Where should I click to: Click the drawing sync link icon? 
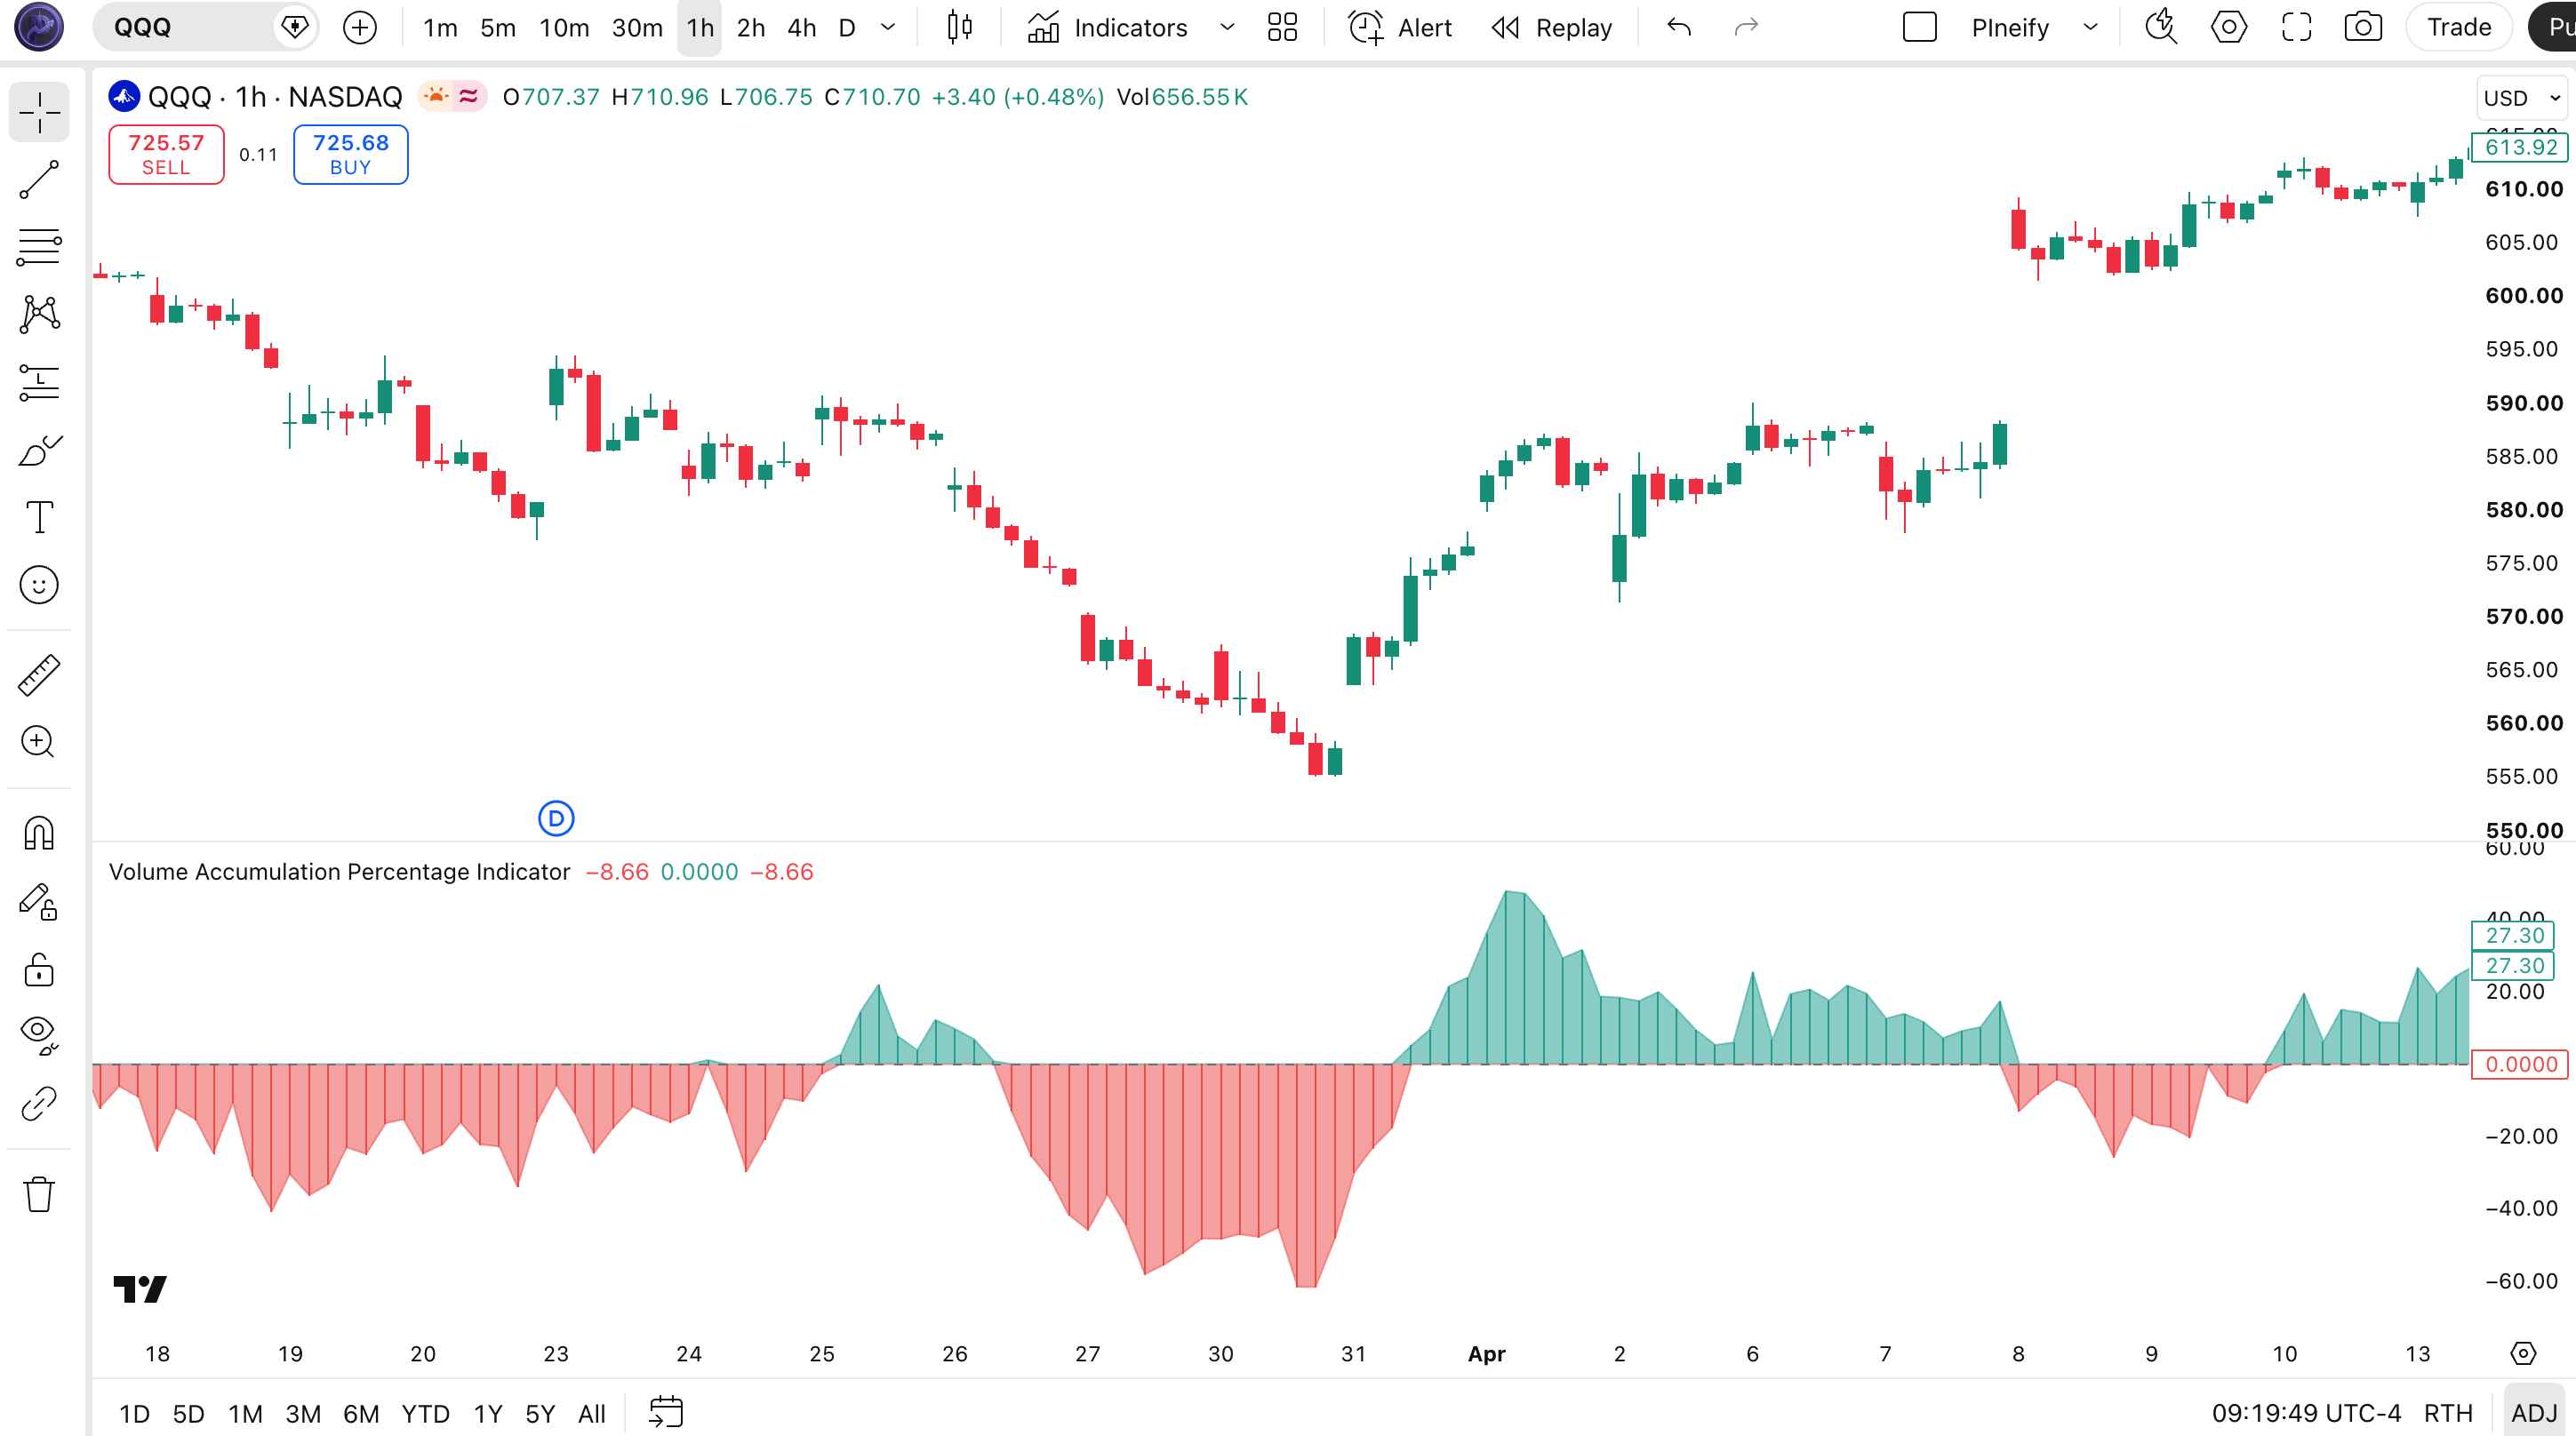(x=39, y=1104)
